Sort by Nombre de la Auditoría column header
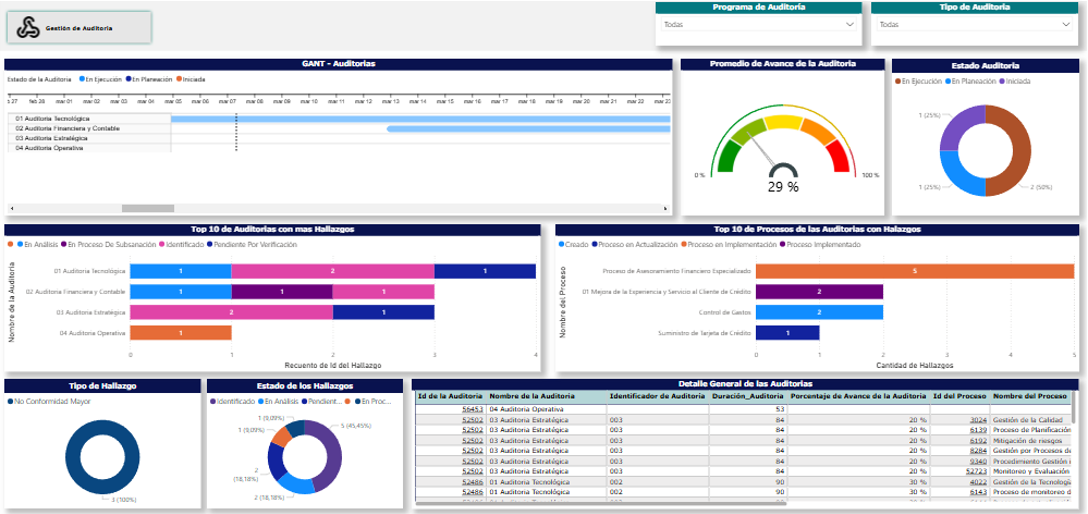This screenshot has width=1088, height=514. coord(528,396)
